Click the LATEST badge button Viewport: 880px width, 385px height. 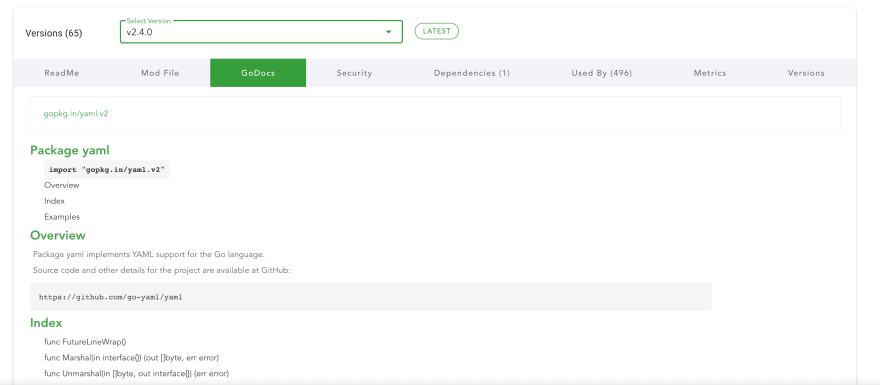point(437,31)
